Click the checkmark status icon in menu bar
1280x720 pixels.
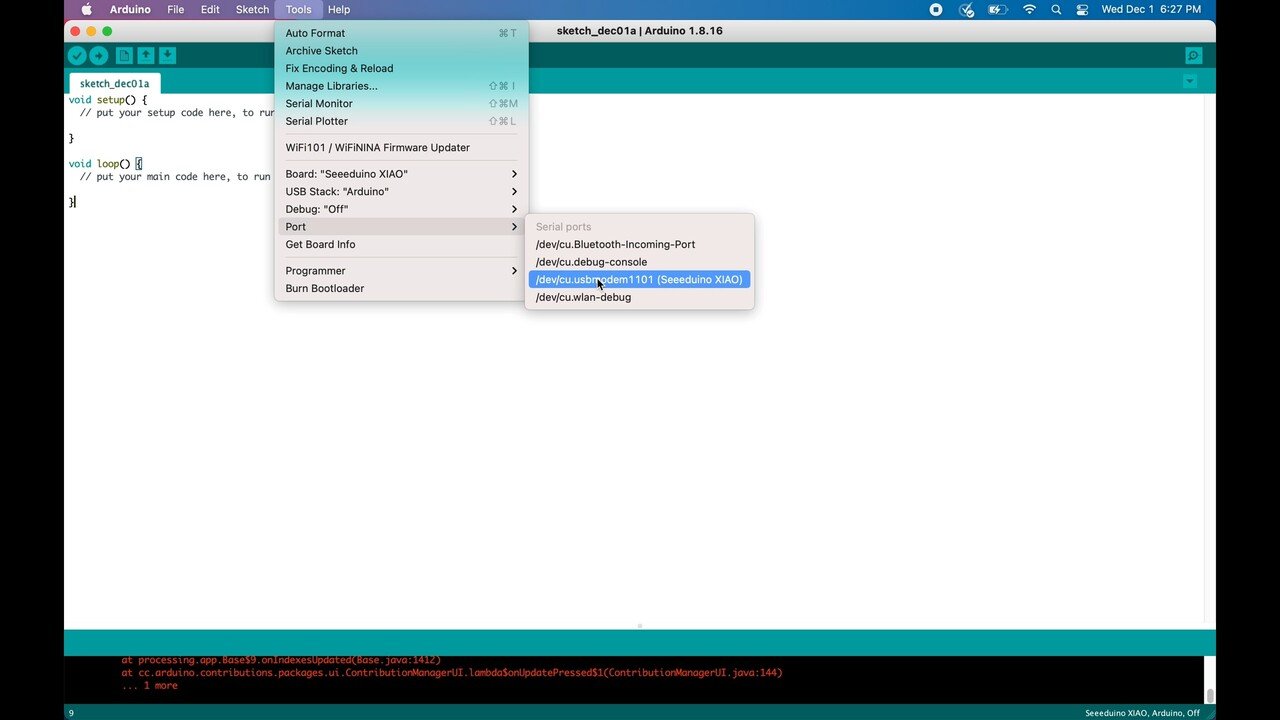966,10
